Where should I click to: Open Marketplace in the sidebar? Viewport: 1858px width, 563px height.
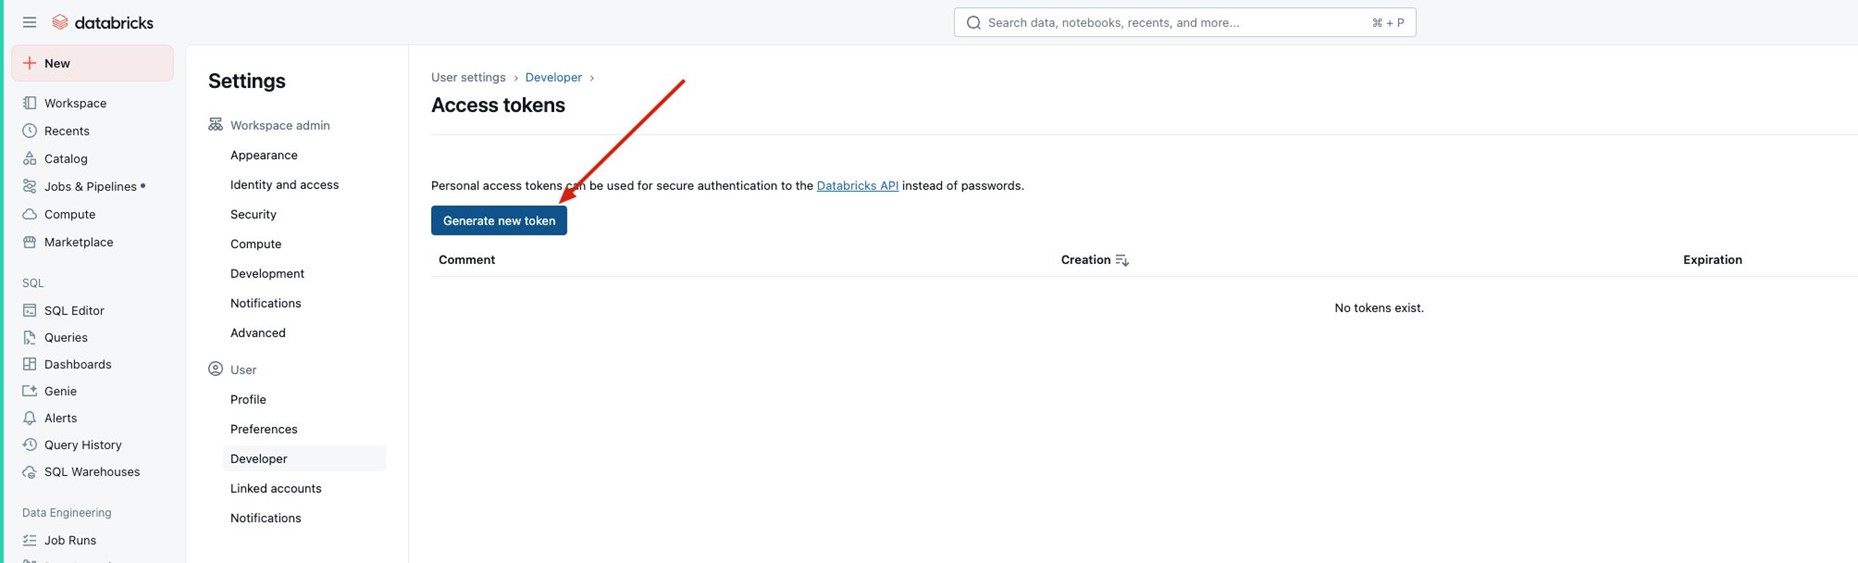point(78,242)
